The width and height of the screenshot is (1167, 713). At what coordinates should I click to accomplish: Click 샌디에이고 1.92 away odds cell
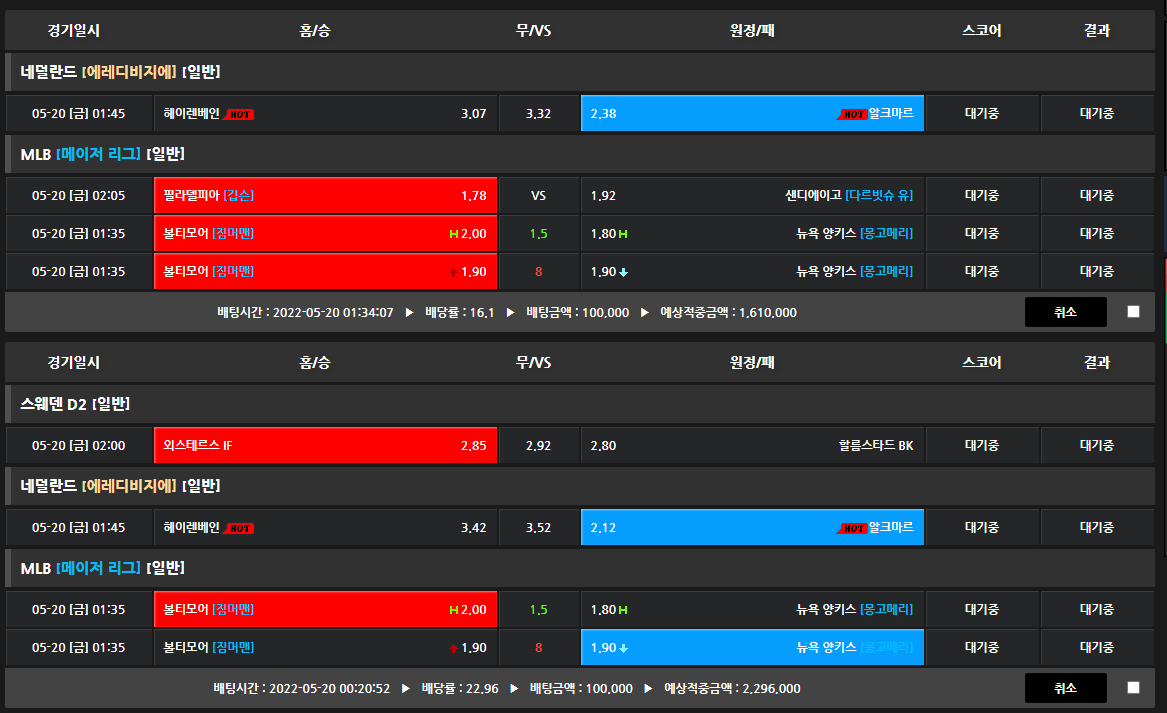[x=752, y=196]
